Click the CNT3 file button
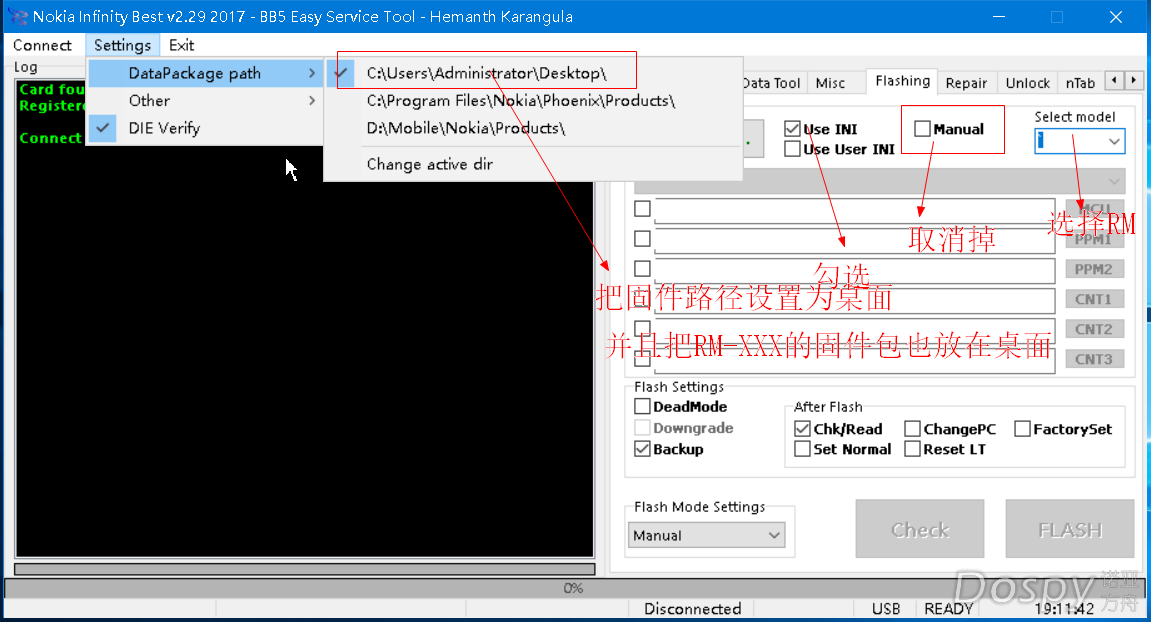The image size is (1151, 622). click(1094, 360)
